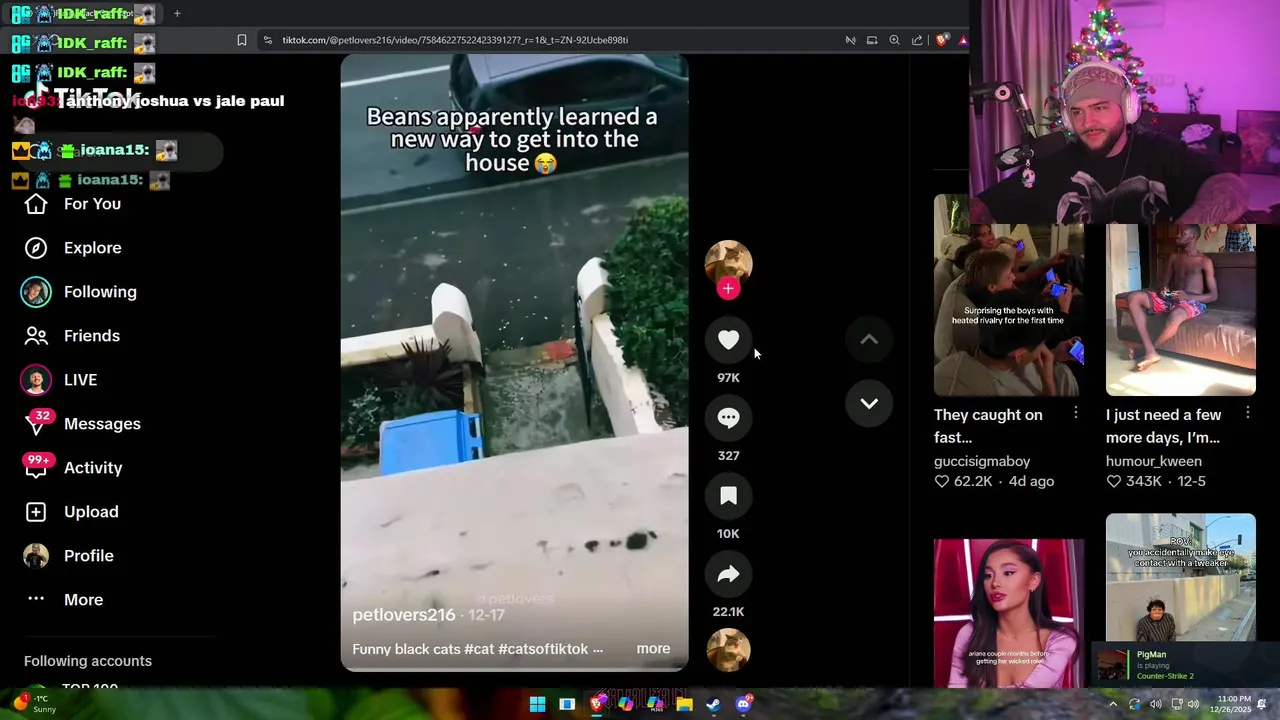Open the clock showing 11:00 PM
The image size is (1280, 720).
click(x=1233, y=704)
